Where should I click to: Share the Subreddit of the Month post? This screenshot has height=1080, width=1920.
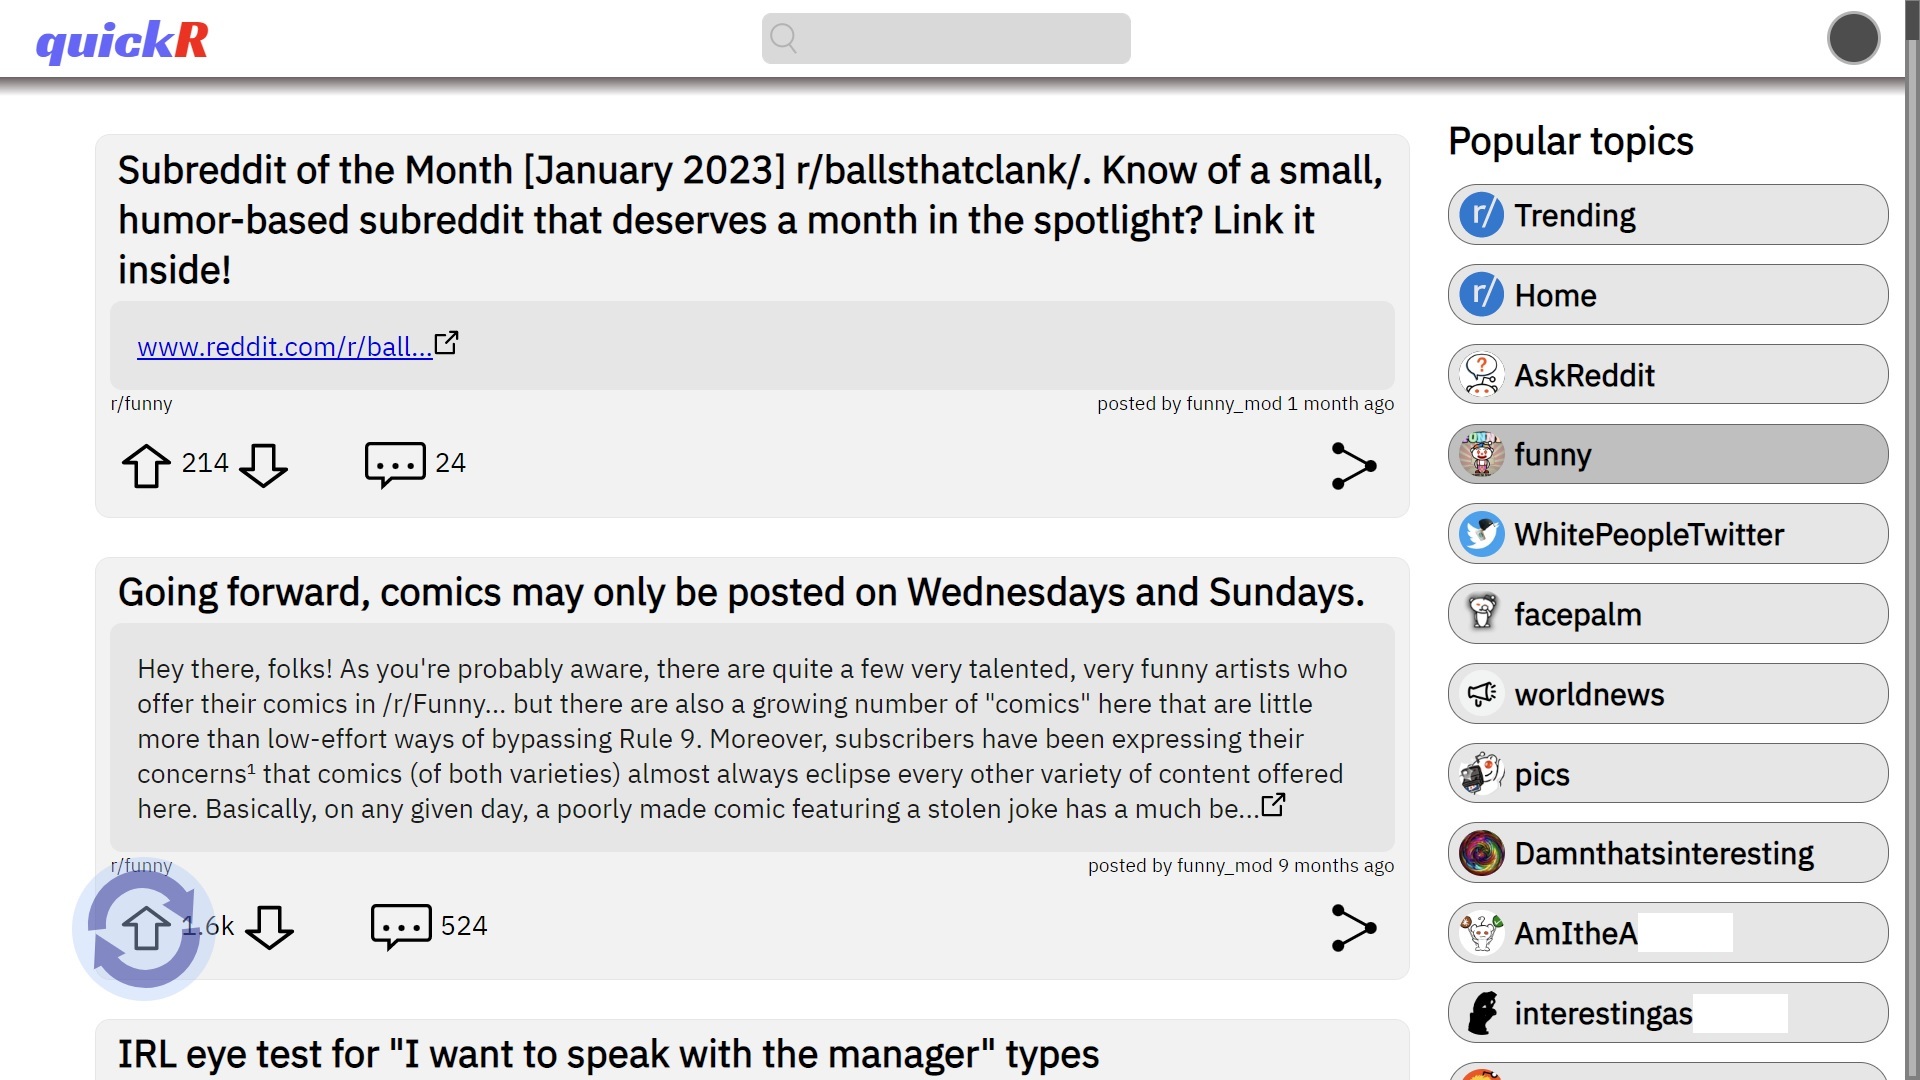coord(1354,466)
